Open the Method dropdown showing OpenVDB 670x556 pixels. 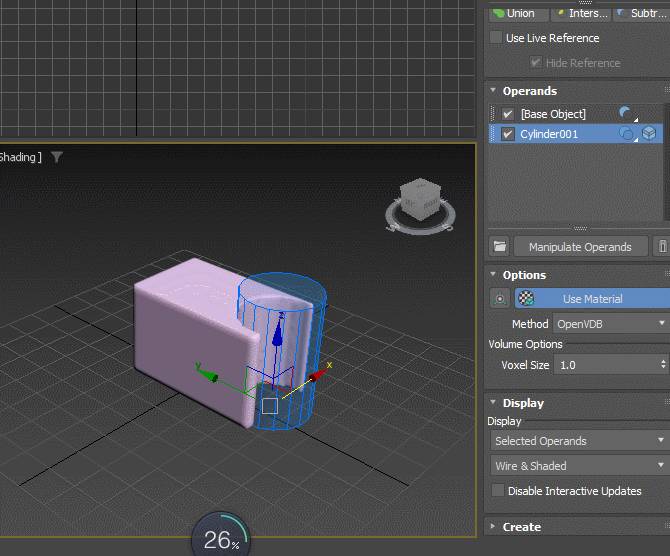(x=610, y=324)
